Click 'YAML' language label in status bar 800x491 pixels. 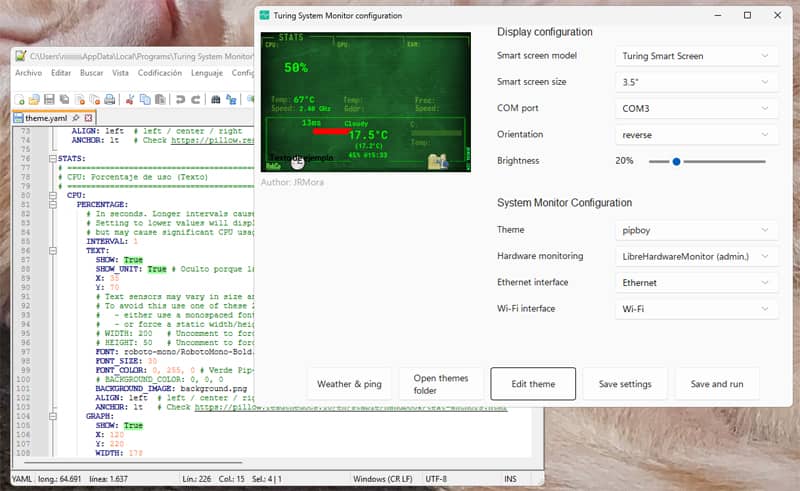[22, 479]
